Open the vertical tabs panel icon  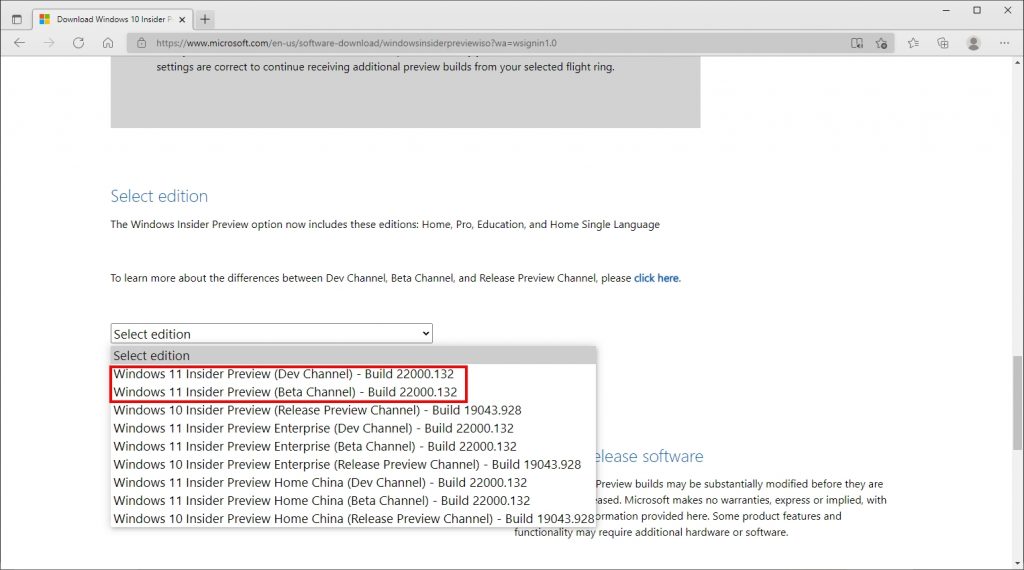[x=17, y=19]
